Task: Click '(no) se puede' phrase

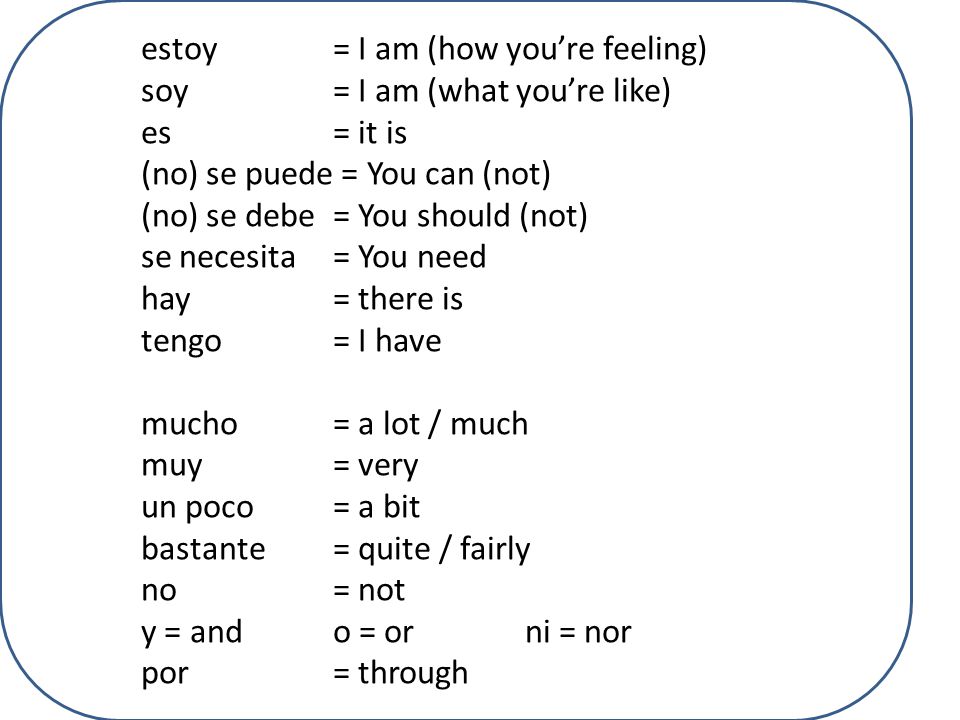Action: coord(236,175)
